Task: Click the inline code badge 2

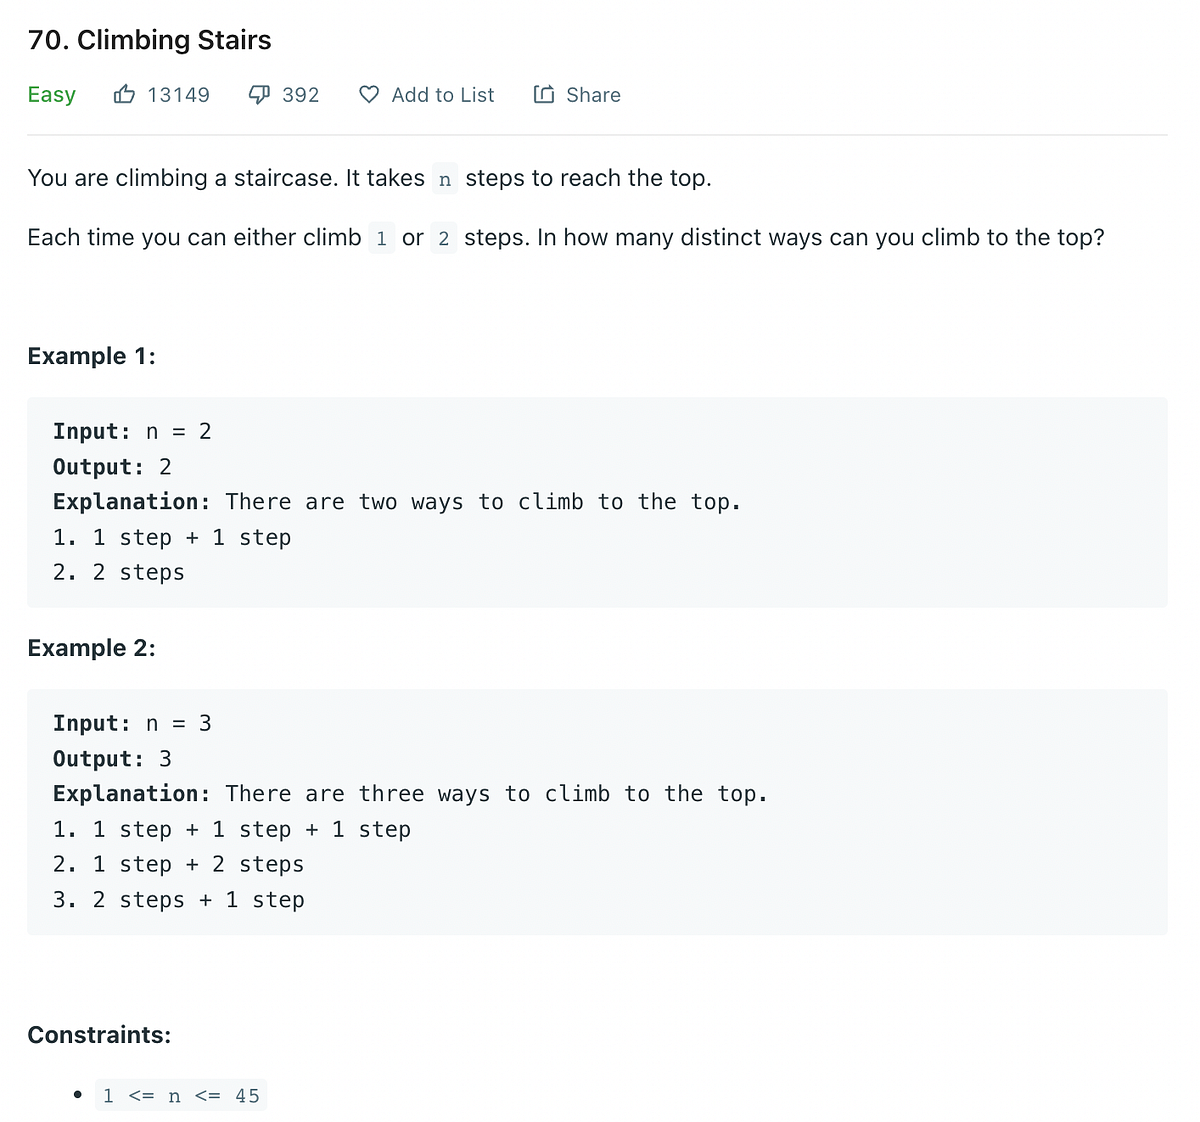Action: tap(443, 238)
